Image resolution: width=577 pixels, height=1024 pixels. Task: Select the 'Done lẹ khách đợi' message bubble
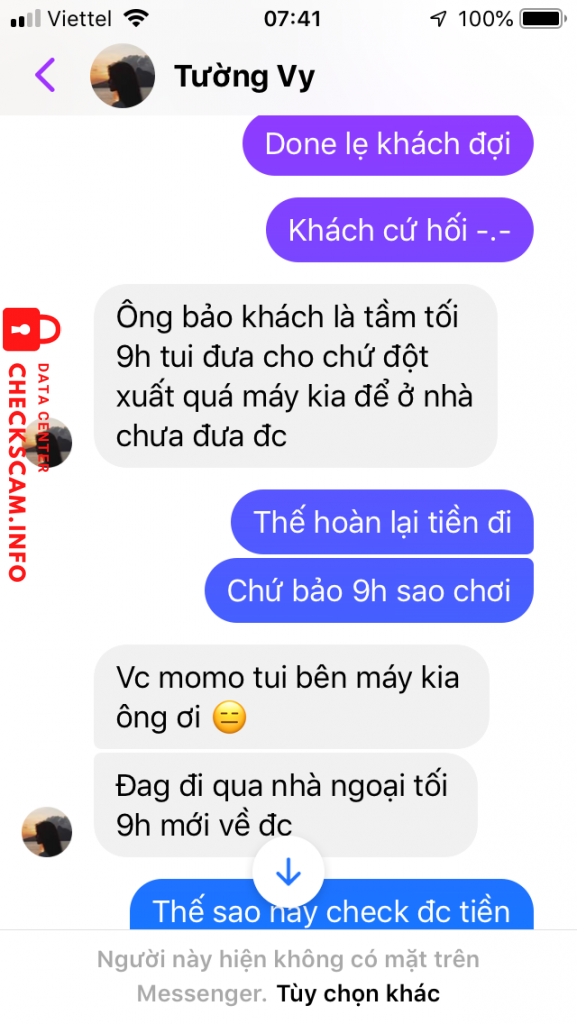(x=388, y=144)
